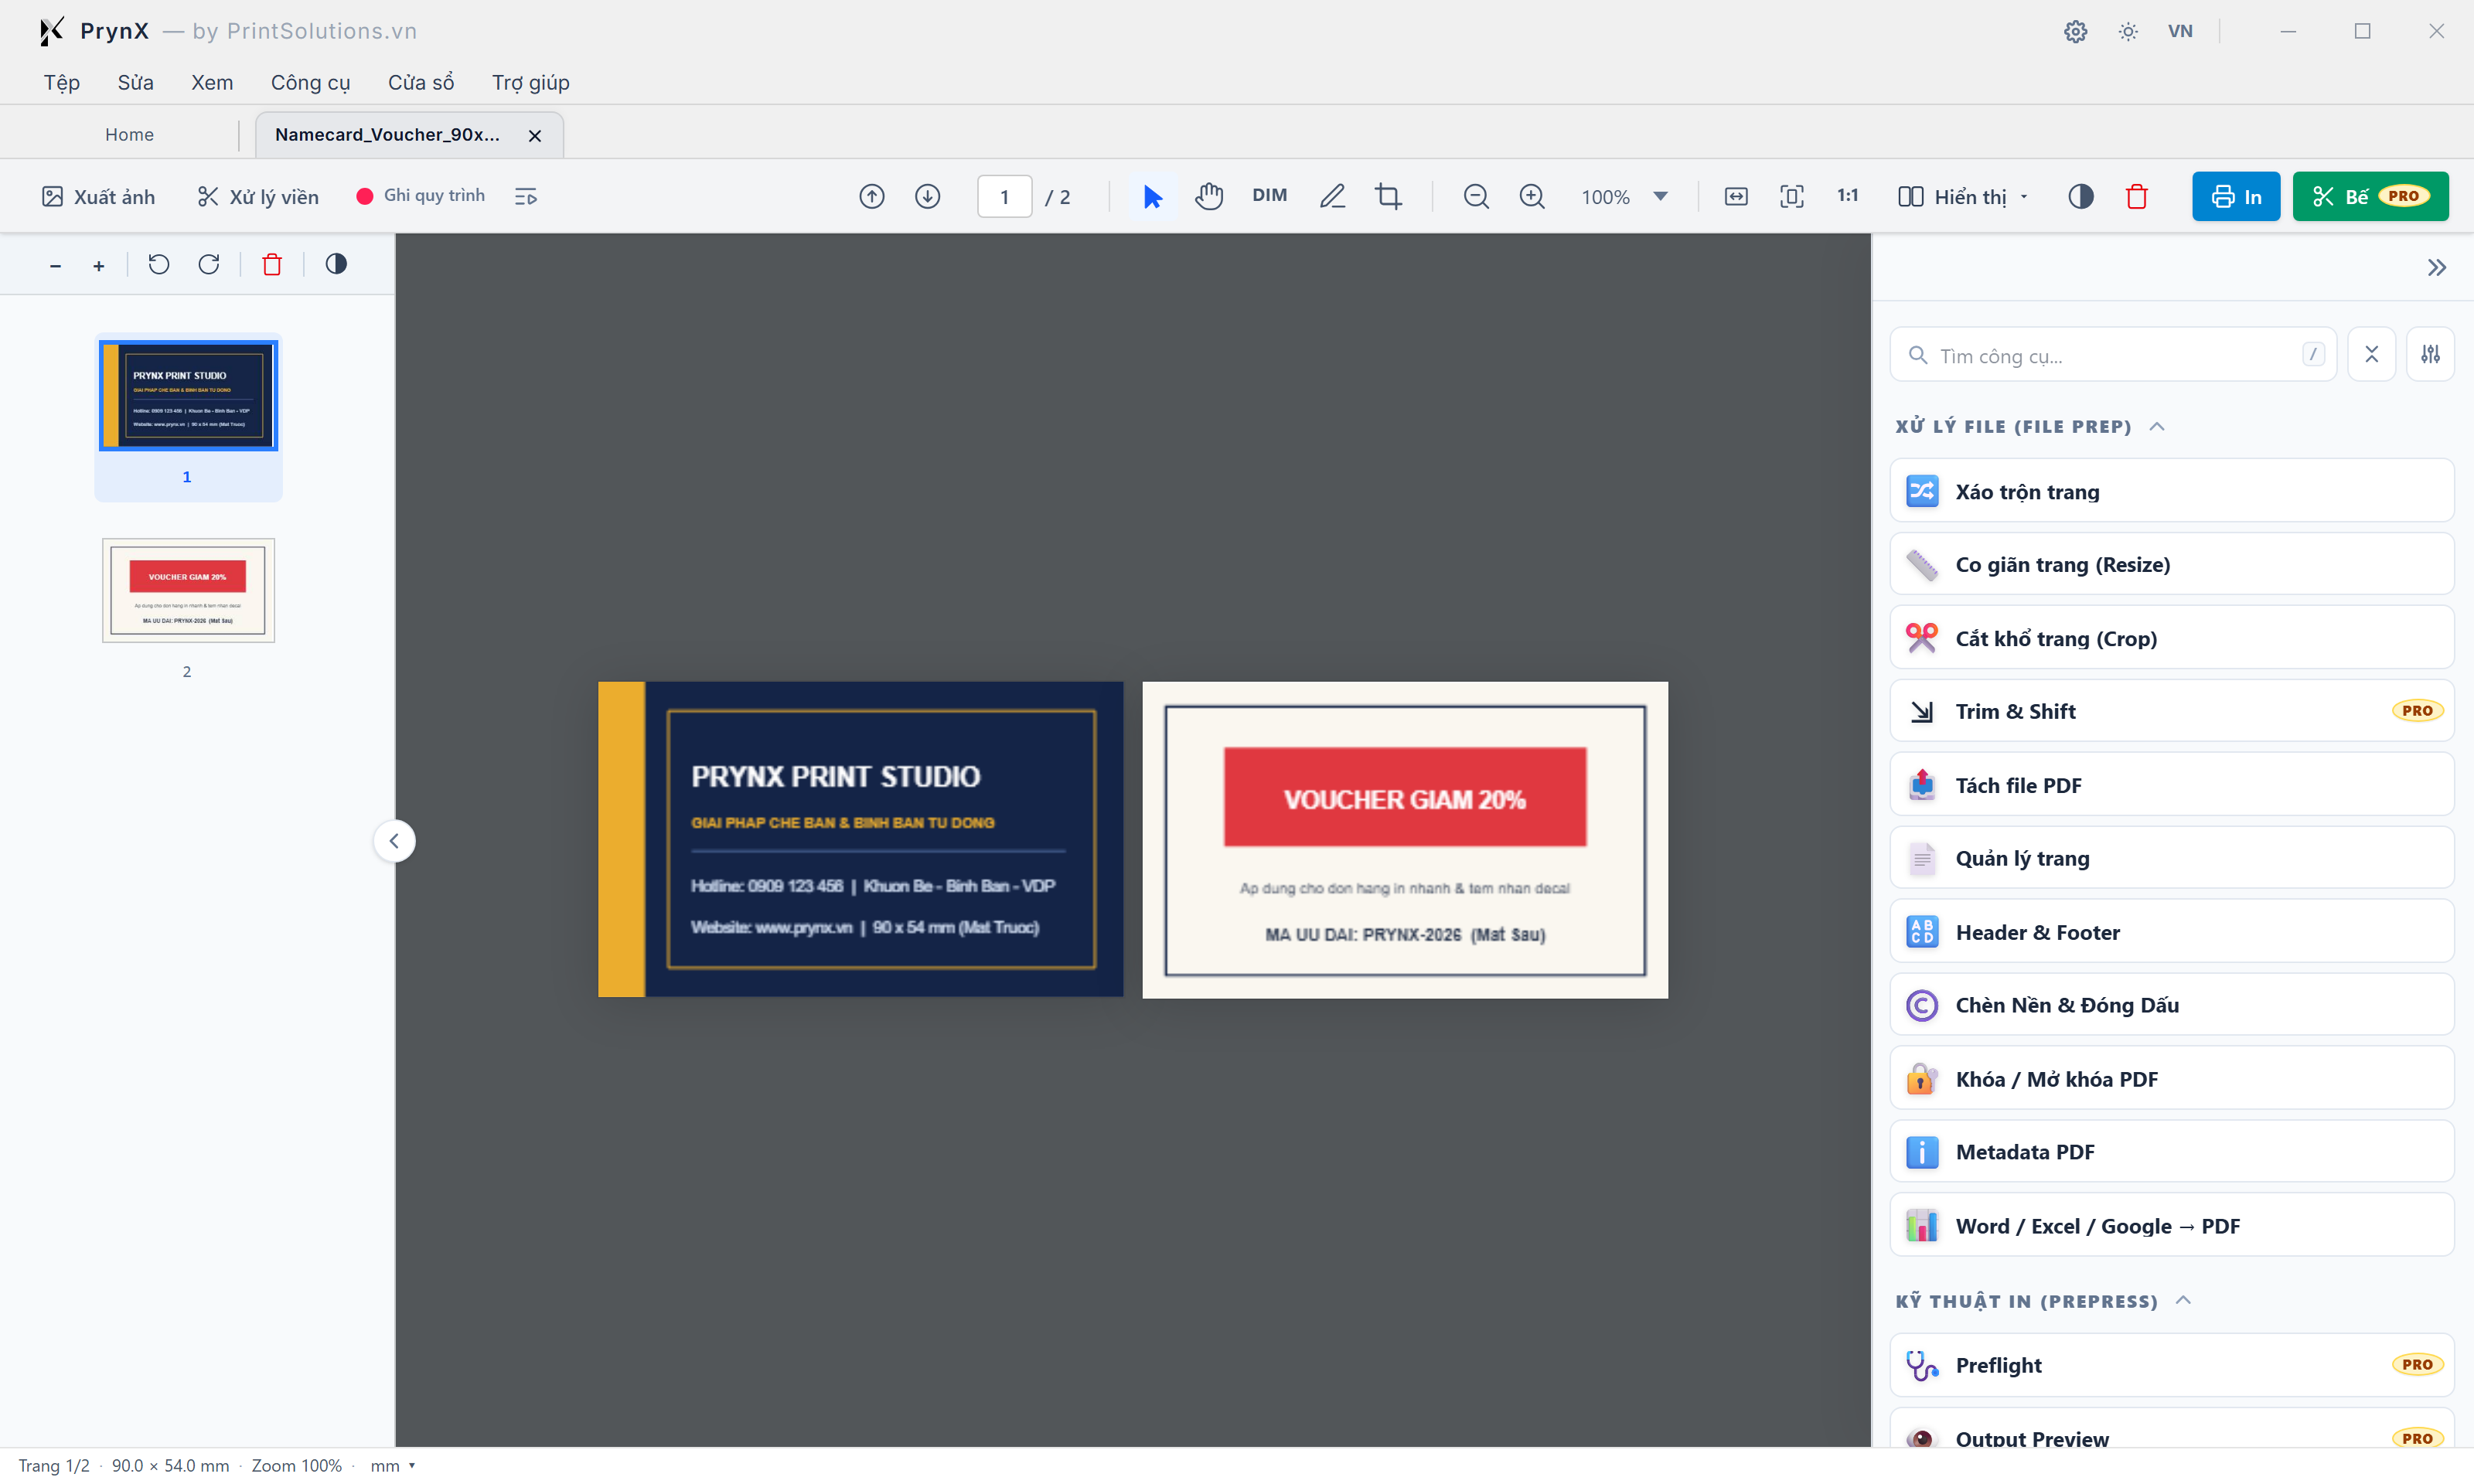Click the zoom in magnifier
Image resolution: width=2474 pixels, height=1484 pixels.
coord(1532,197)
